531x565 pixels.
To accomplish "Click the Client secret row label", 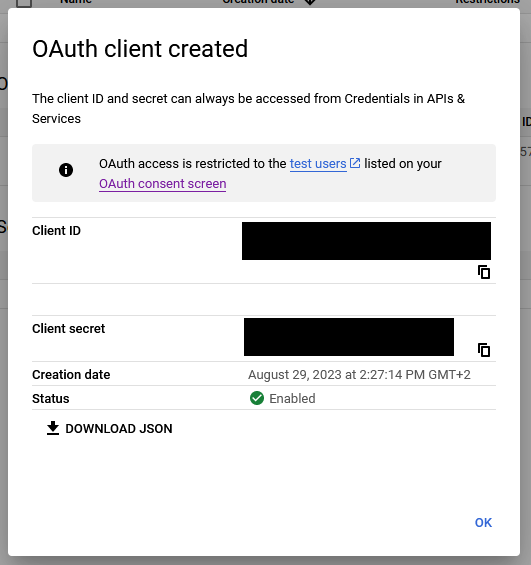I will coord(68,329).
